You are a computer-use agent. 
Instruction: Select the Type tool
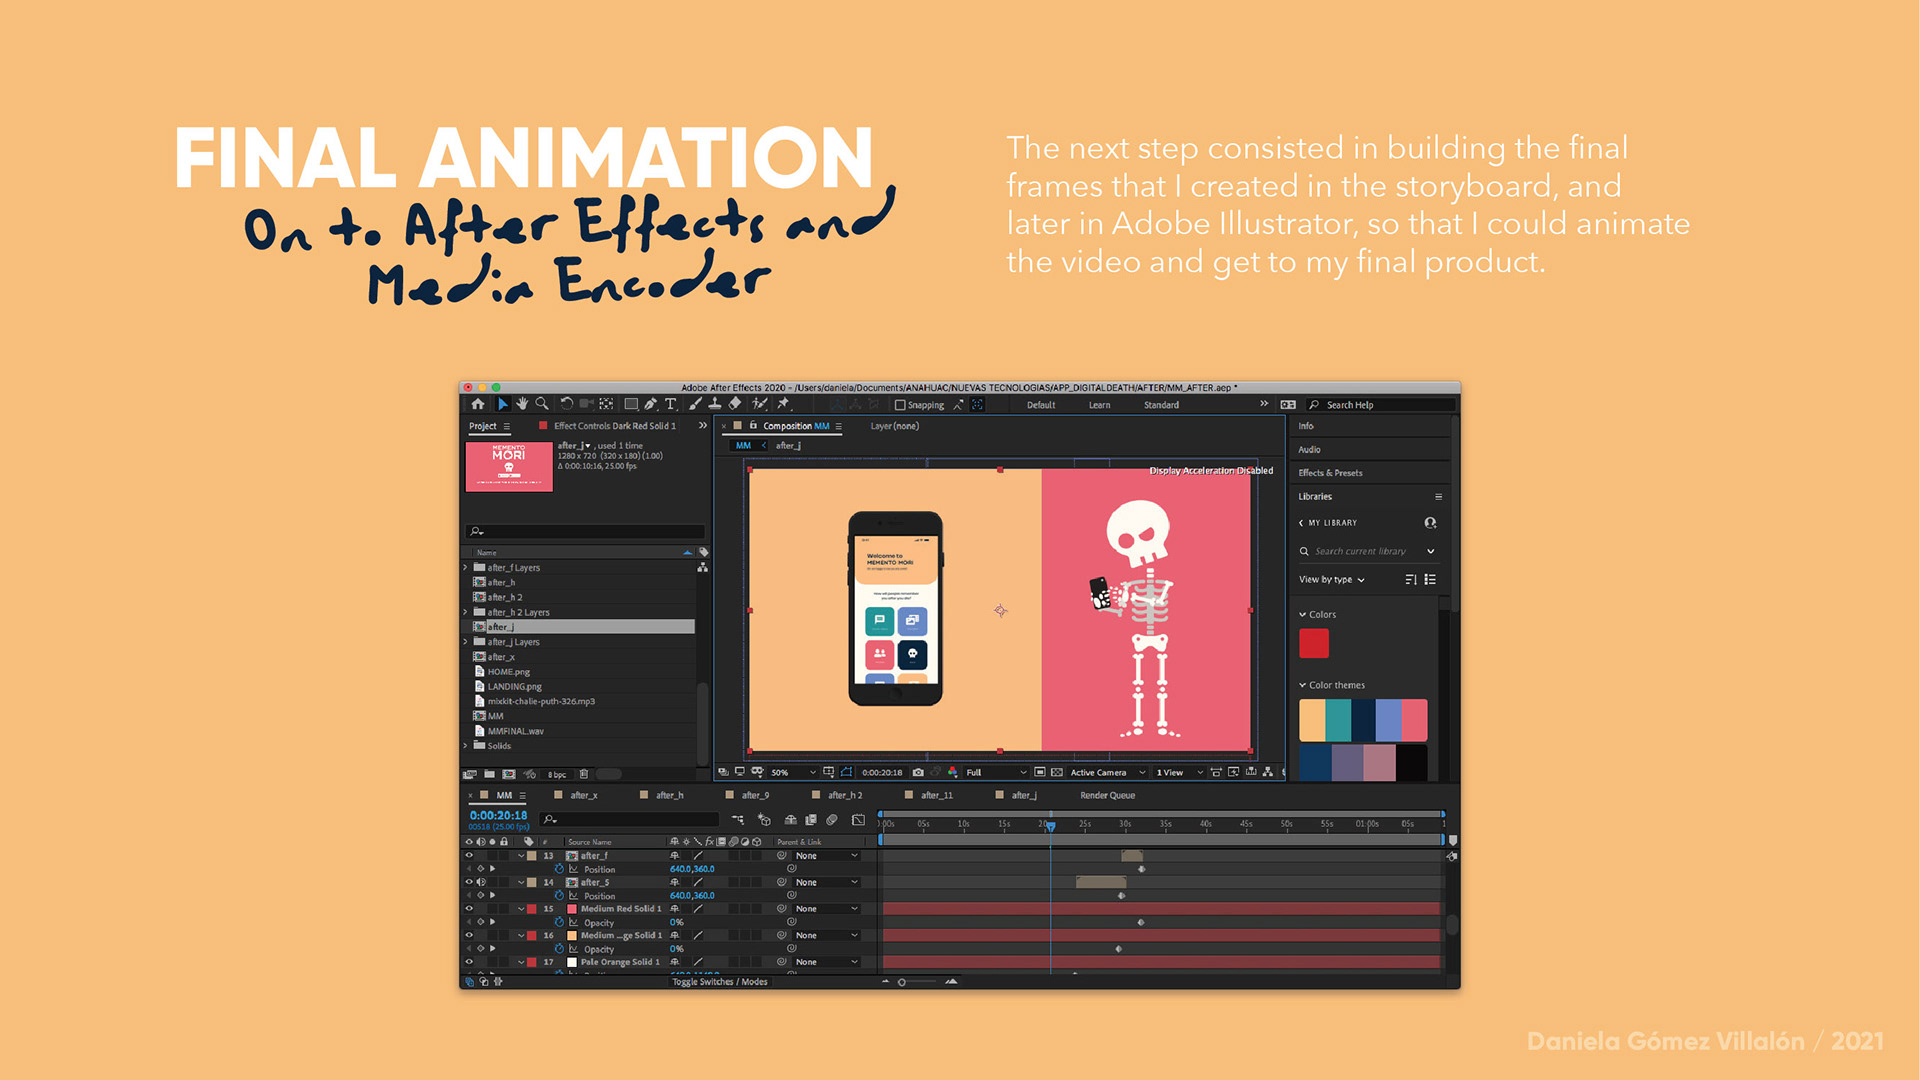click(670, 404)
